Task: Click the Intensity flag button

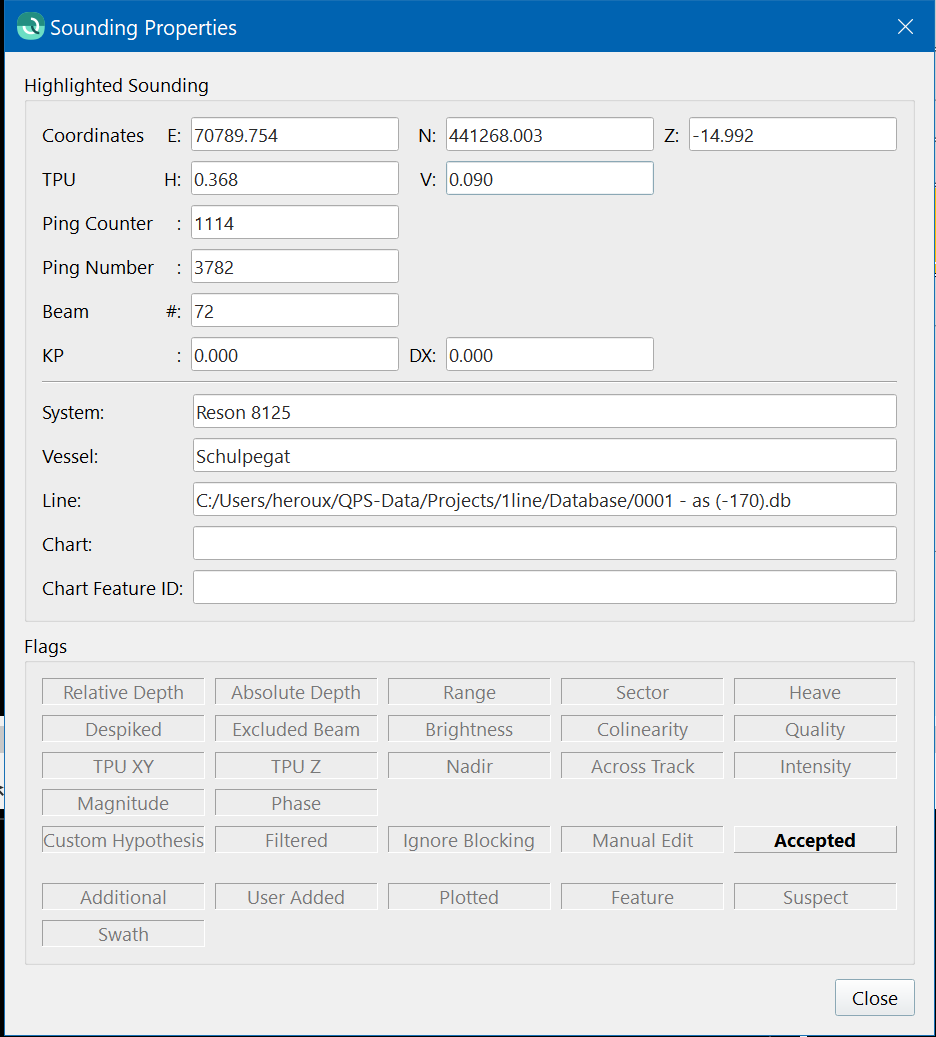Action: 815,766
